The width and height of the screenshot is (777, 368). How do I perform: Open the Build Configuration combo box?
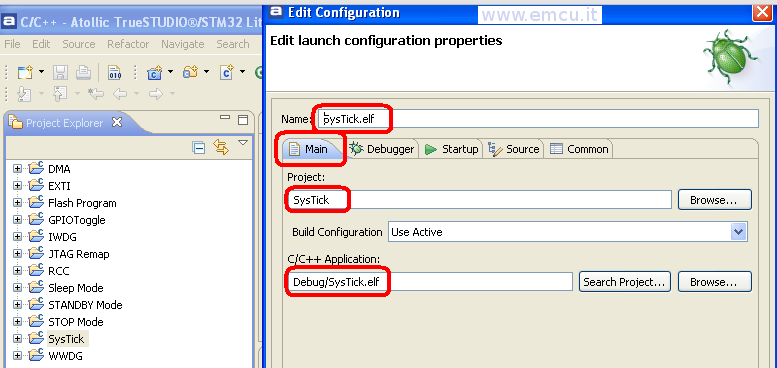pyautogui.click(x=568, y=232)
